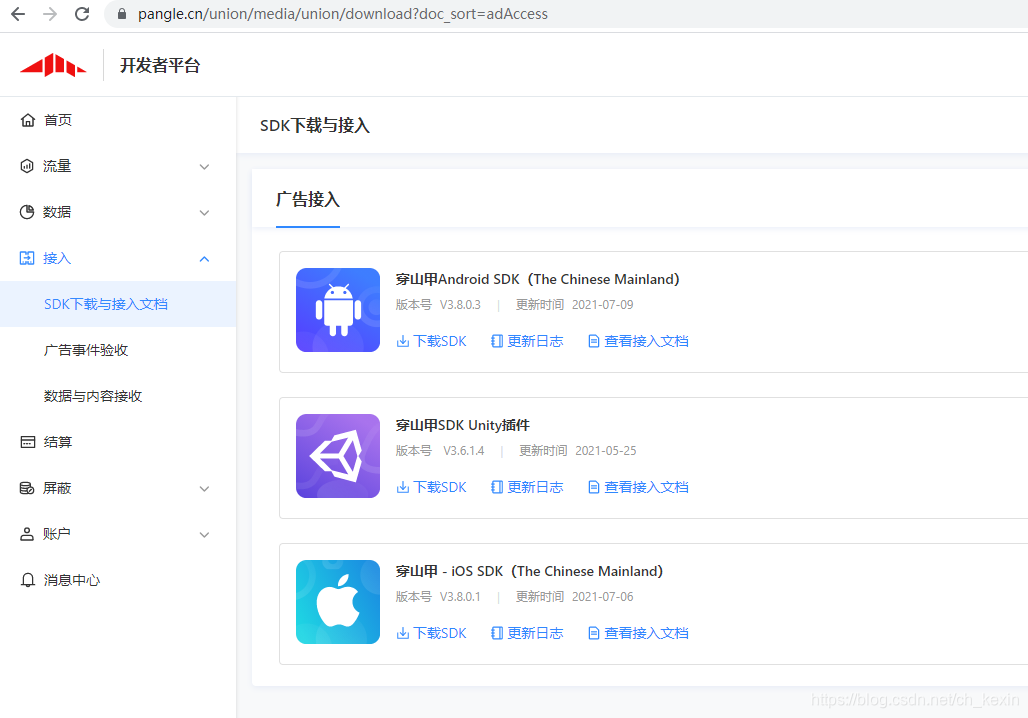The height and width of the screenshot is (718, 1028).
Task: Click the 开发者平台 title text
Action: point(160,65)
